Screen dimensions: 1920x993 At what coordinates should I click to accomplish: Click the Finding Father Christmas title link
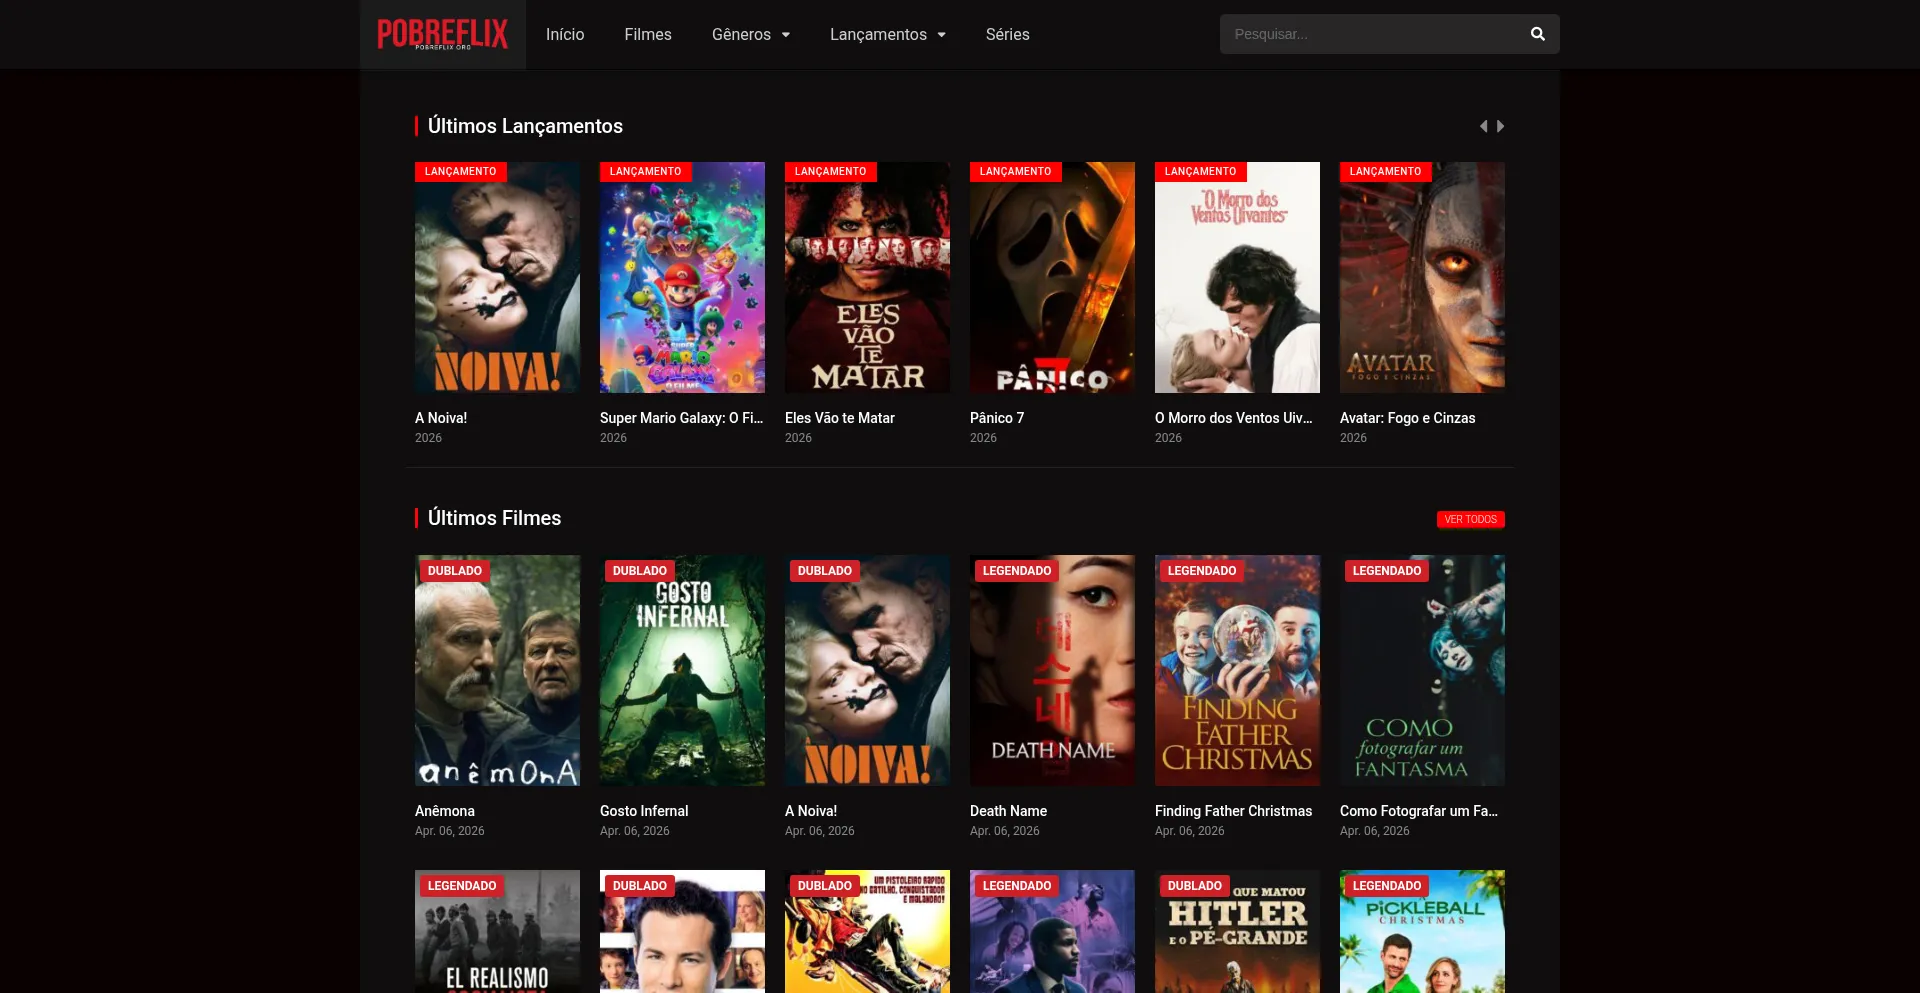coord(1233,811)
